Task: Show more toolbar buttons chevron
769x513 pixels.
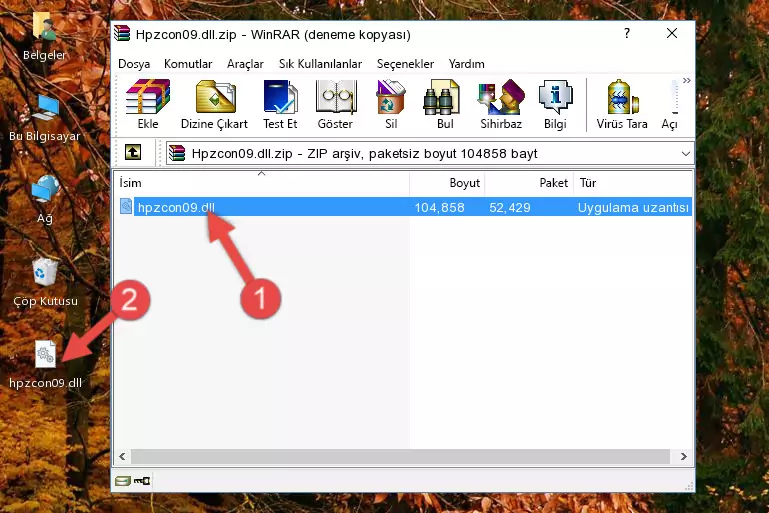Action: pos(686,80)
